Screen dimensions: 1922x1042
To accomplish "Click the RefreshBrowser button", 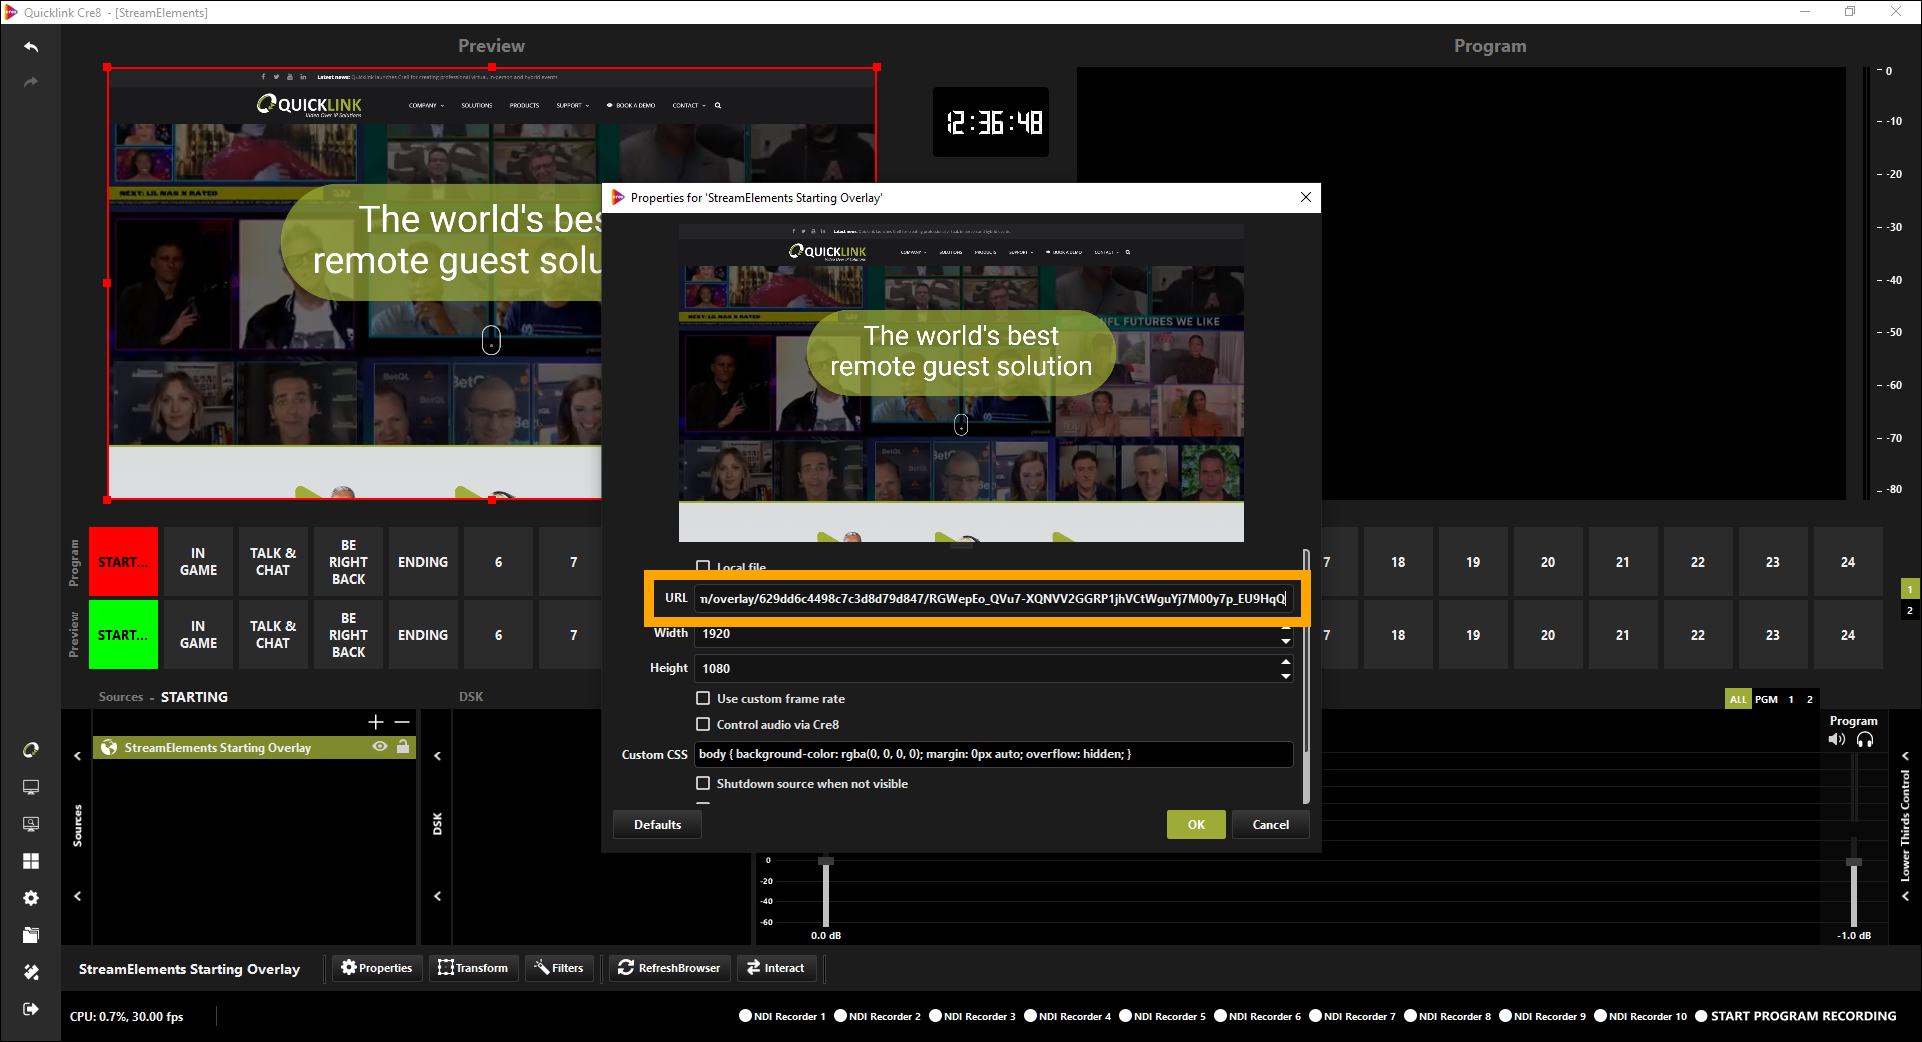I will [x=669, y=968].
